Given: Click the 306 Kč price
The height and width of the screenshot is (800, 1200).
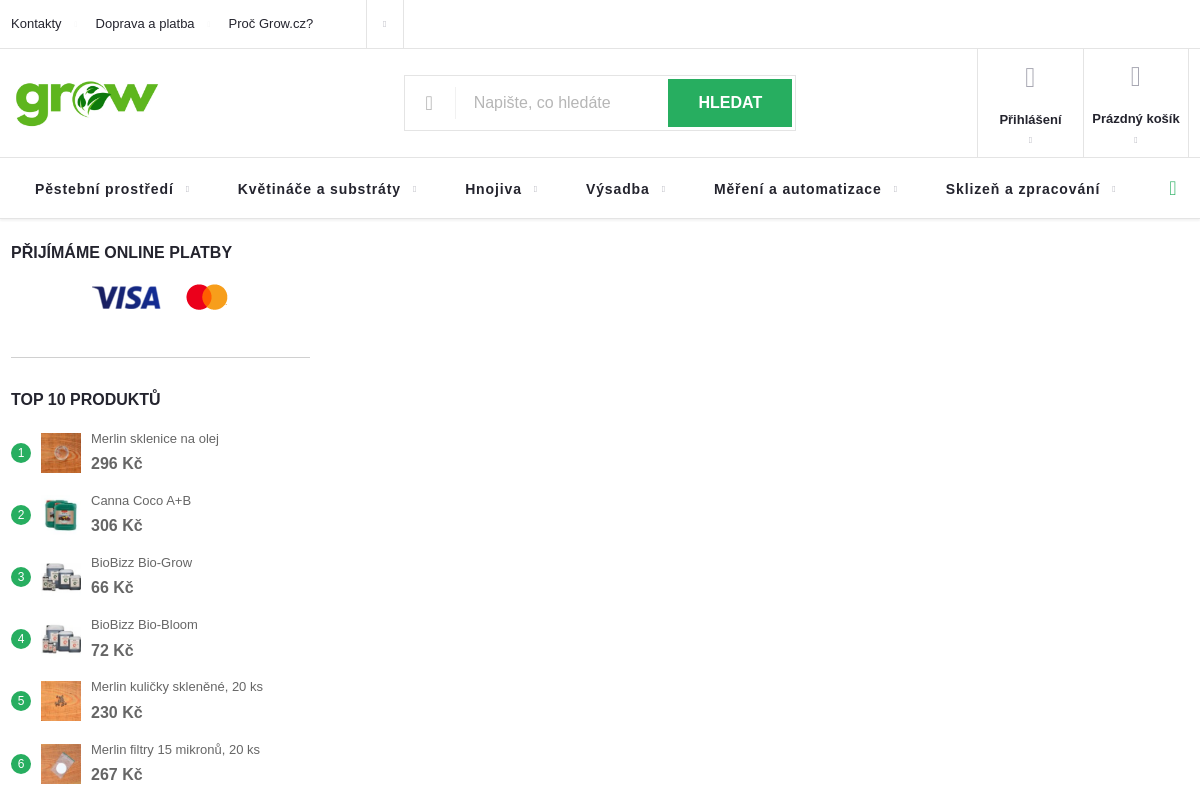Looking at the screenshot, I should tap(117, 526).
